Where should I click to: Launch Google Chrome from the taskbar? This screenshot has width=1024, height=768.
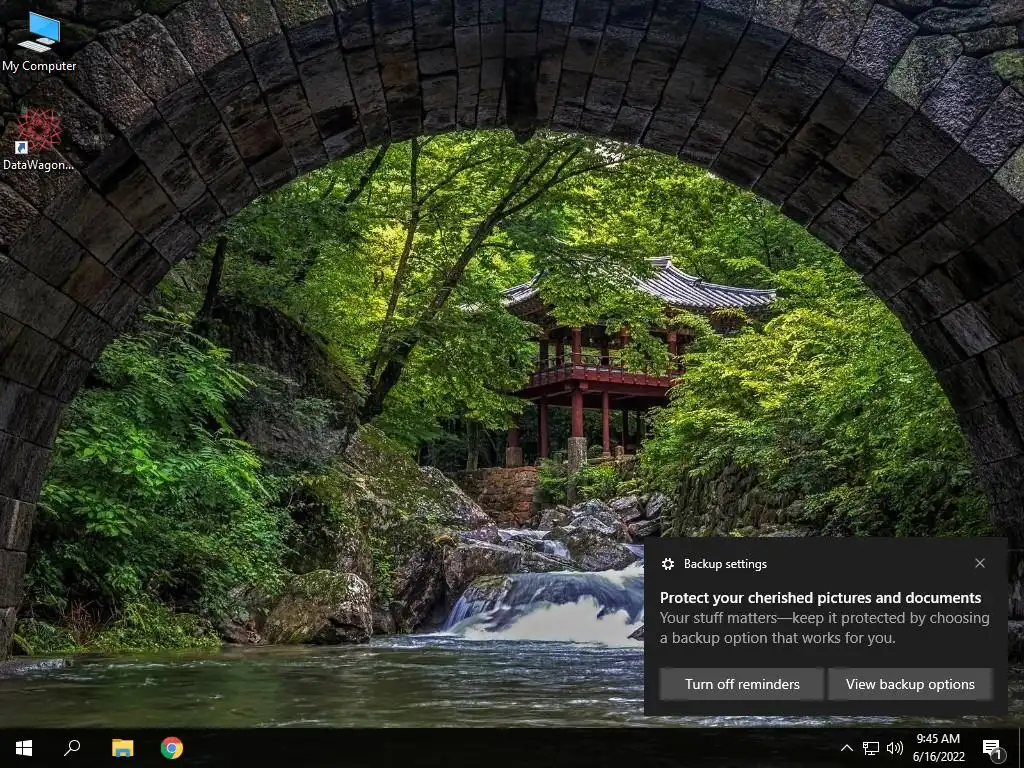pyautogui.click(x=172, y=748)
